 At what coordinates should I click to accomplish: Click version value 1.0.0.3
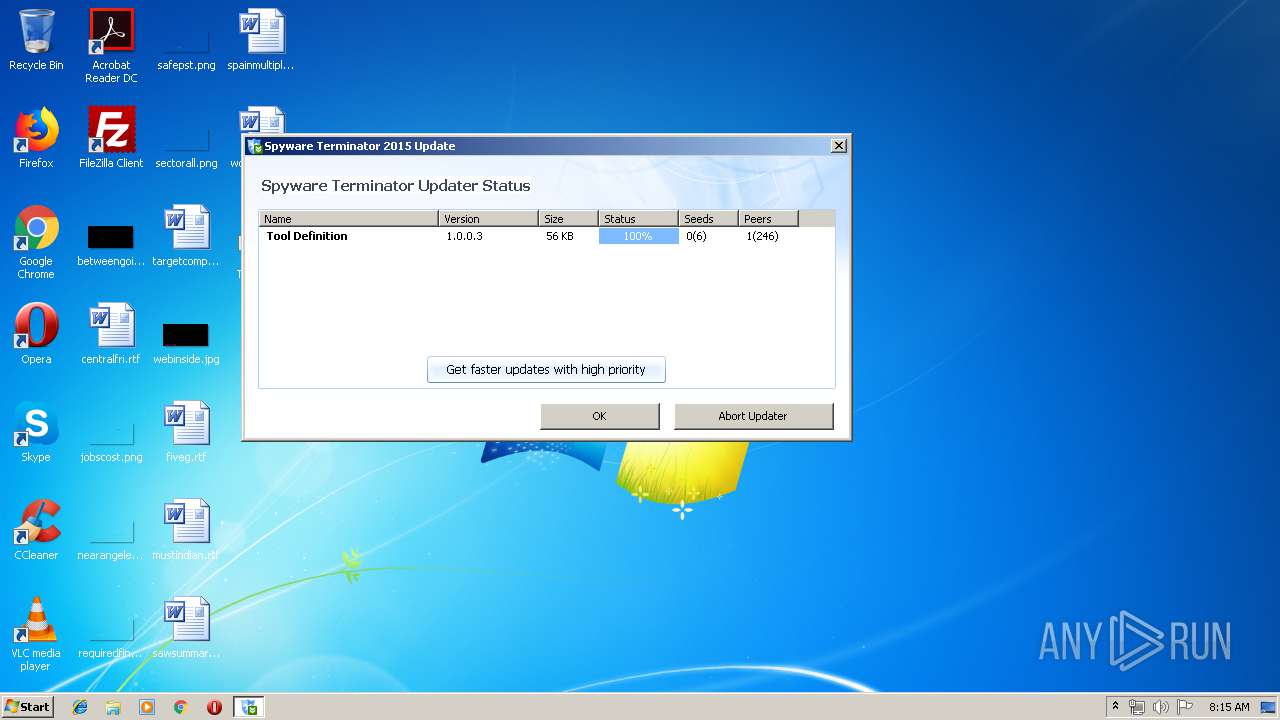(x=464, y=236)
